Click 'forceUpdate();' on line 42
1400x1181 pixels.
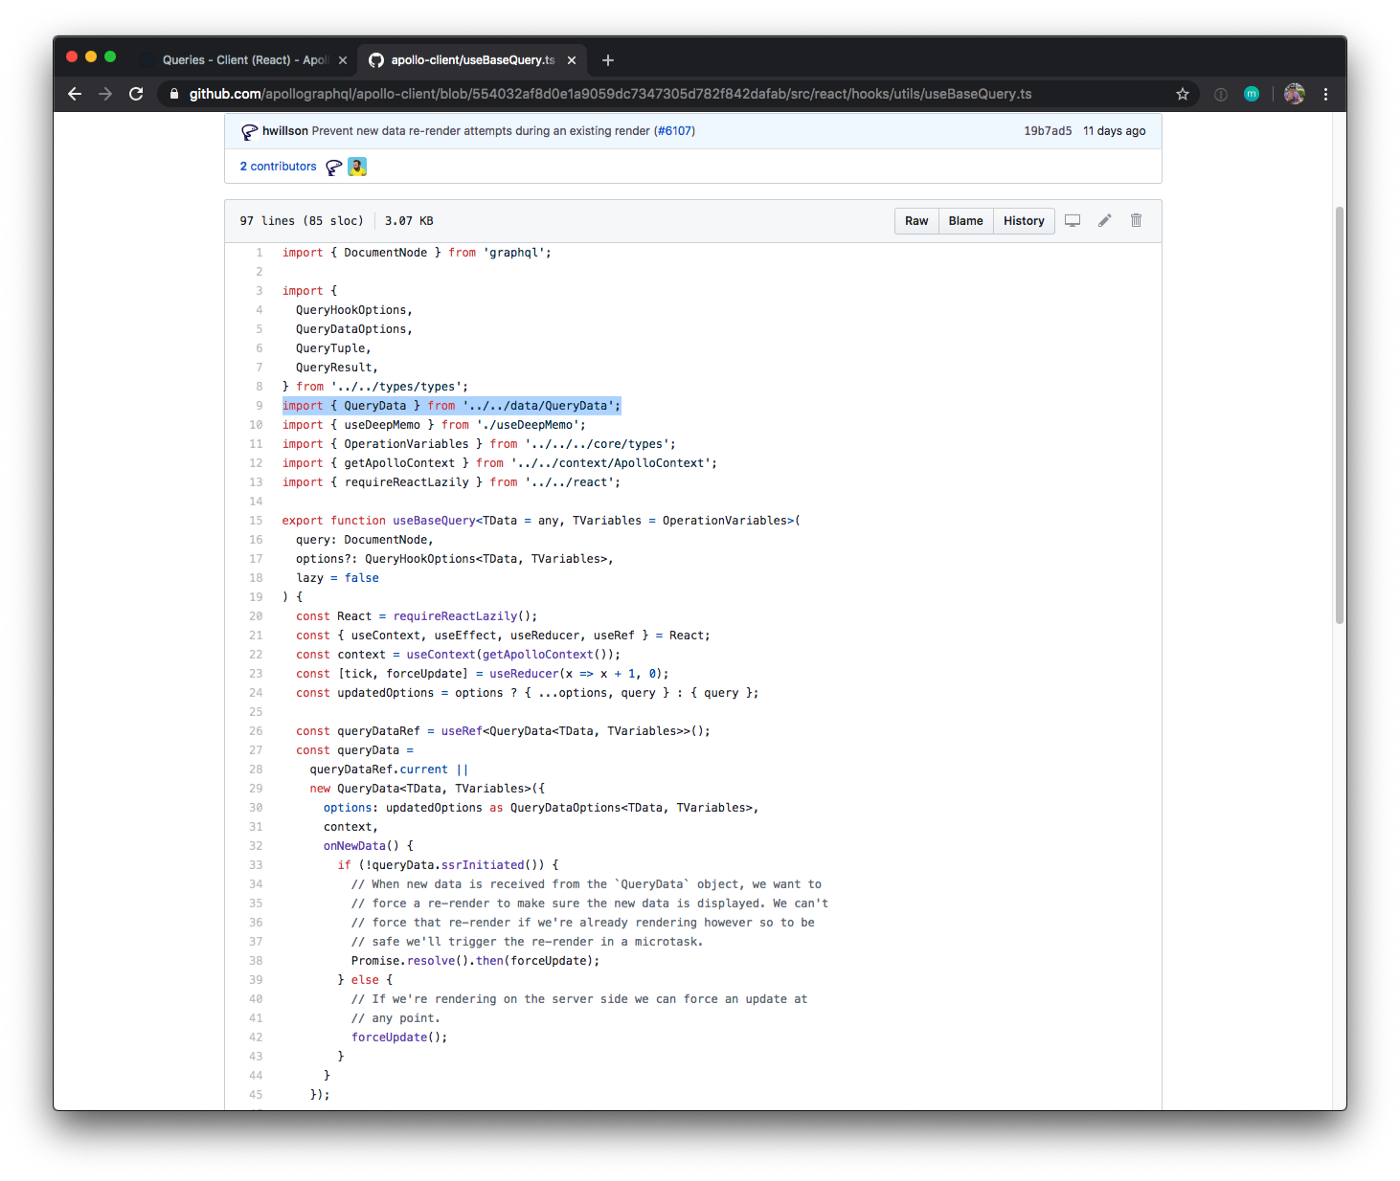tap(399, 1038)
